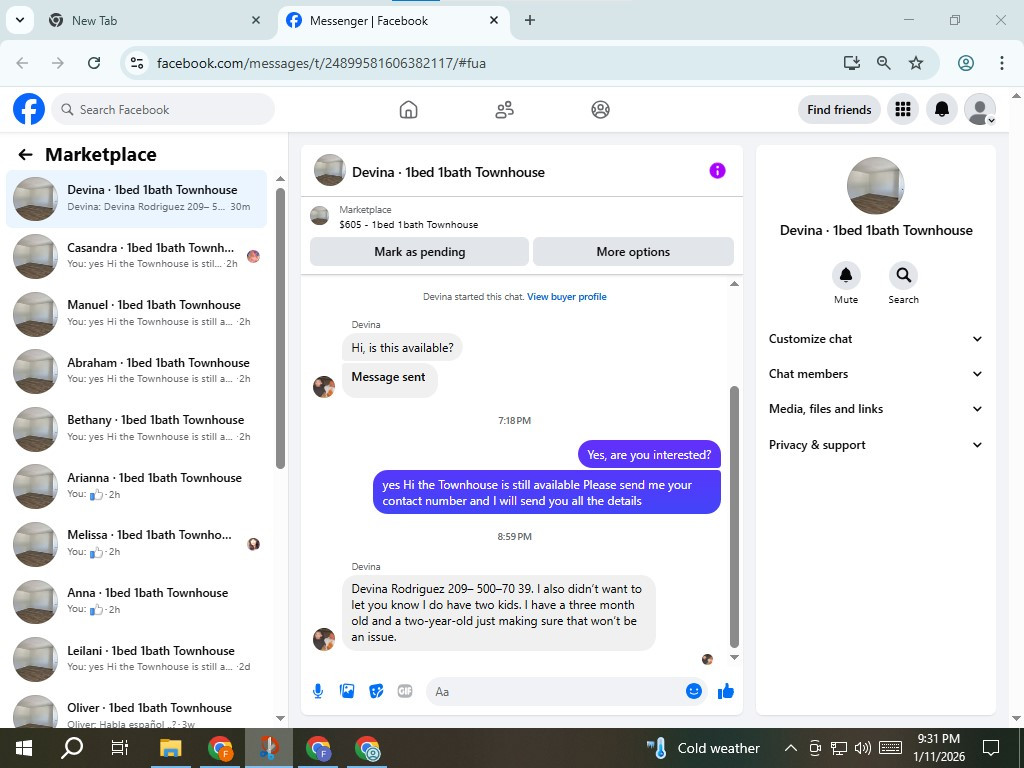The height and width of the screenshot is (768, 1024).
Task: Open the volume control in system tray
Action: click(862, 748)
